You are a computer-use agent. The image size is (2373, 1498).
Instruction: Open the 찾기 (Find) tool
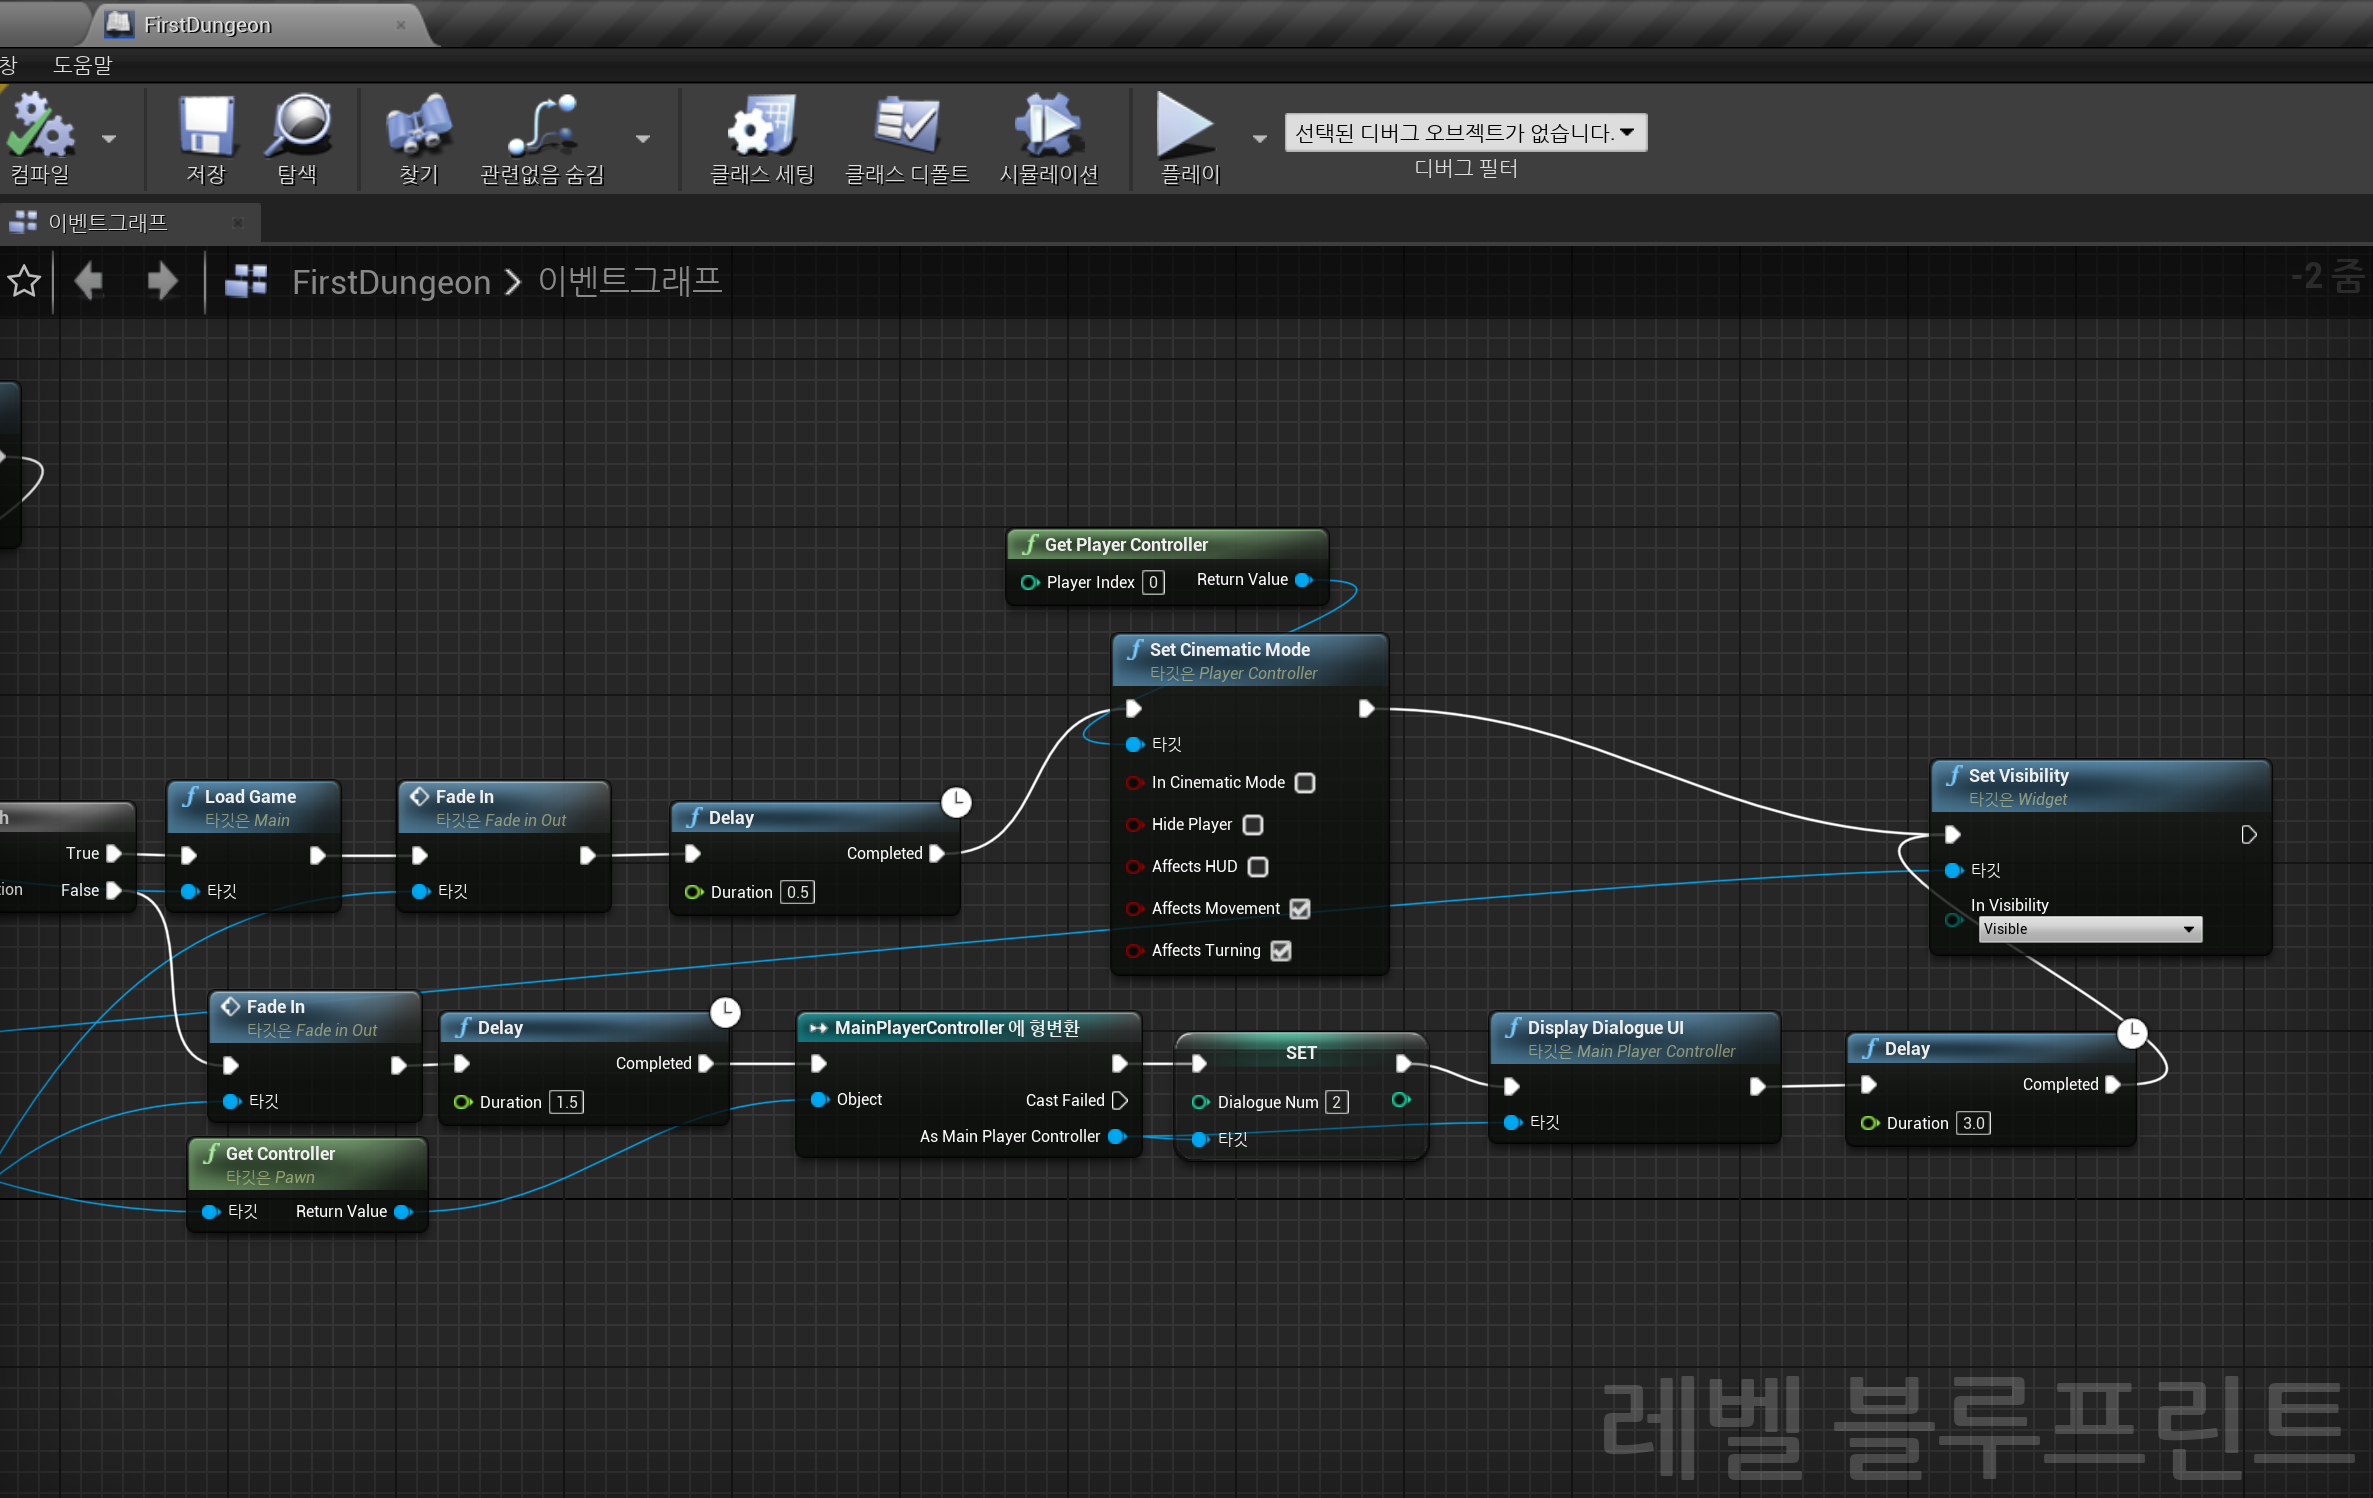418,140
